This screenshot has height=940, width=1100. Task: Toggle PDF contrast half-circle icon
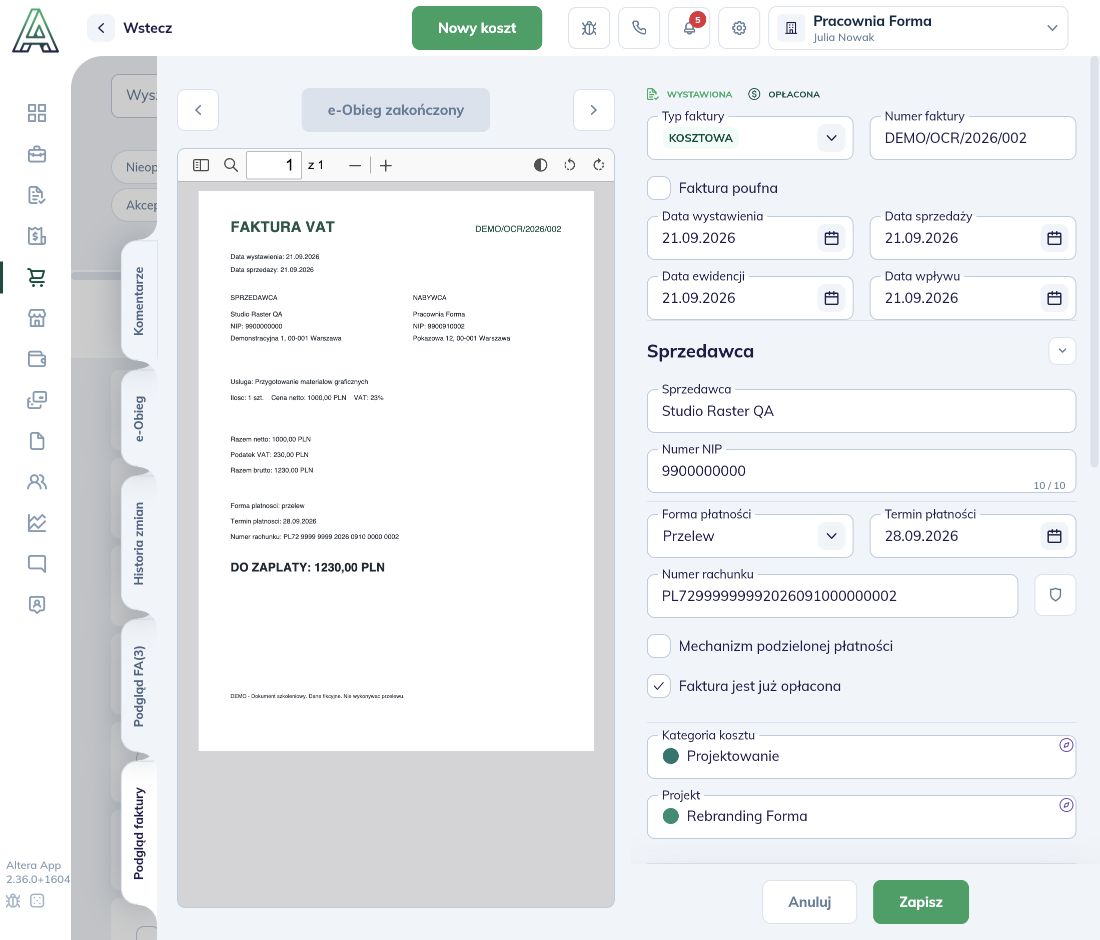click(540, 165)
